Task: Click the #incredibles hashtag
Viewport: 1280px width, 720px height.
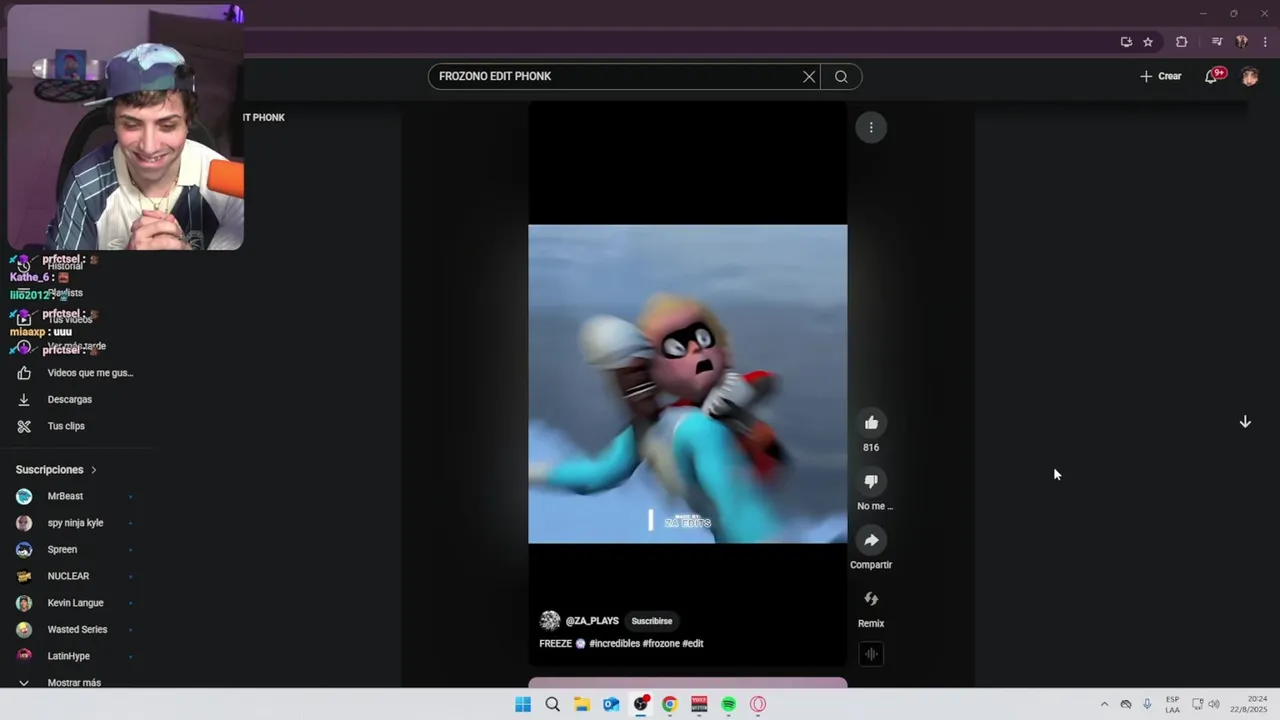Action: pyautogui.click(x=615, y=644)
